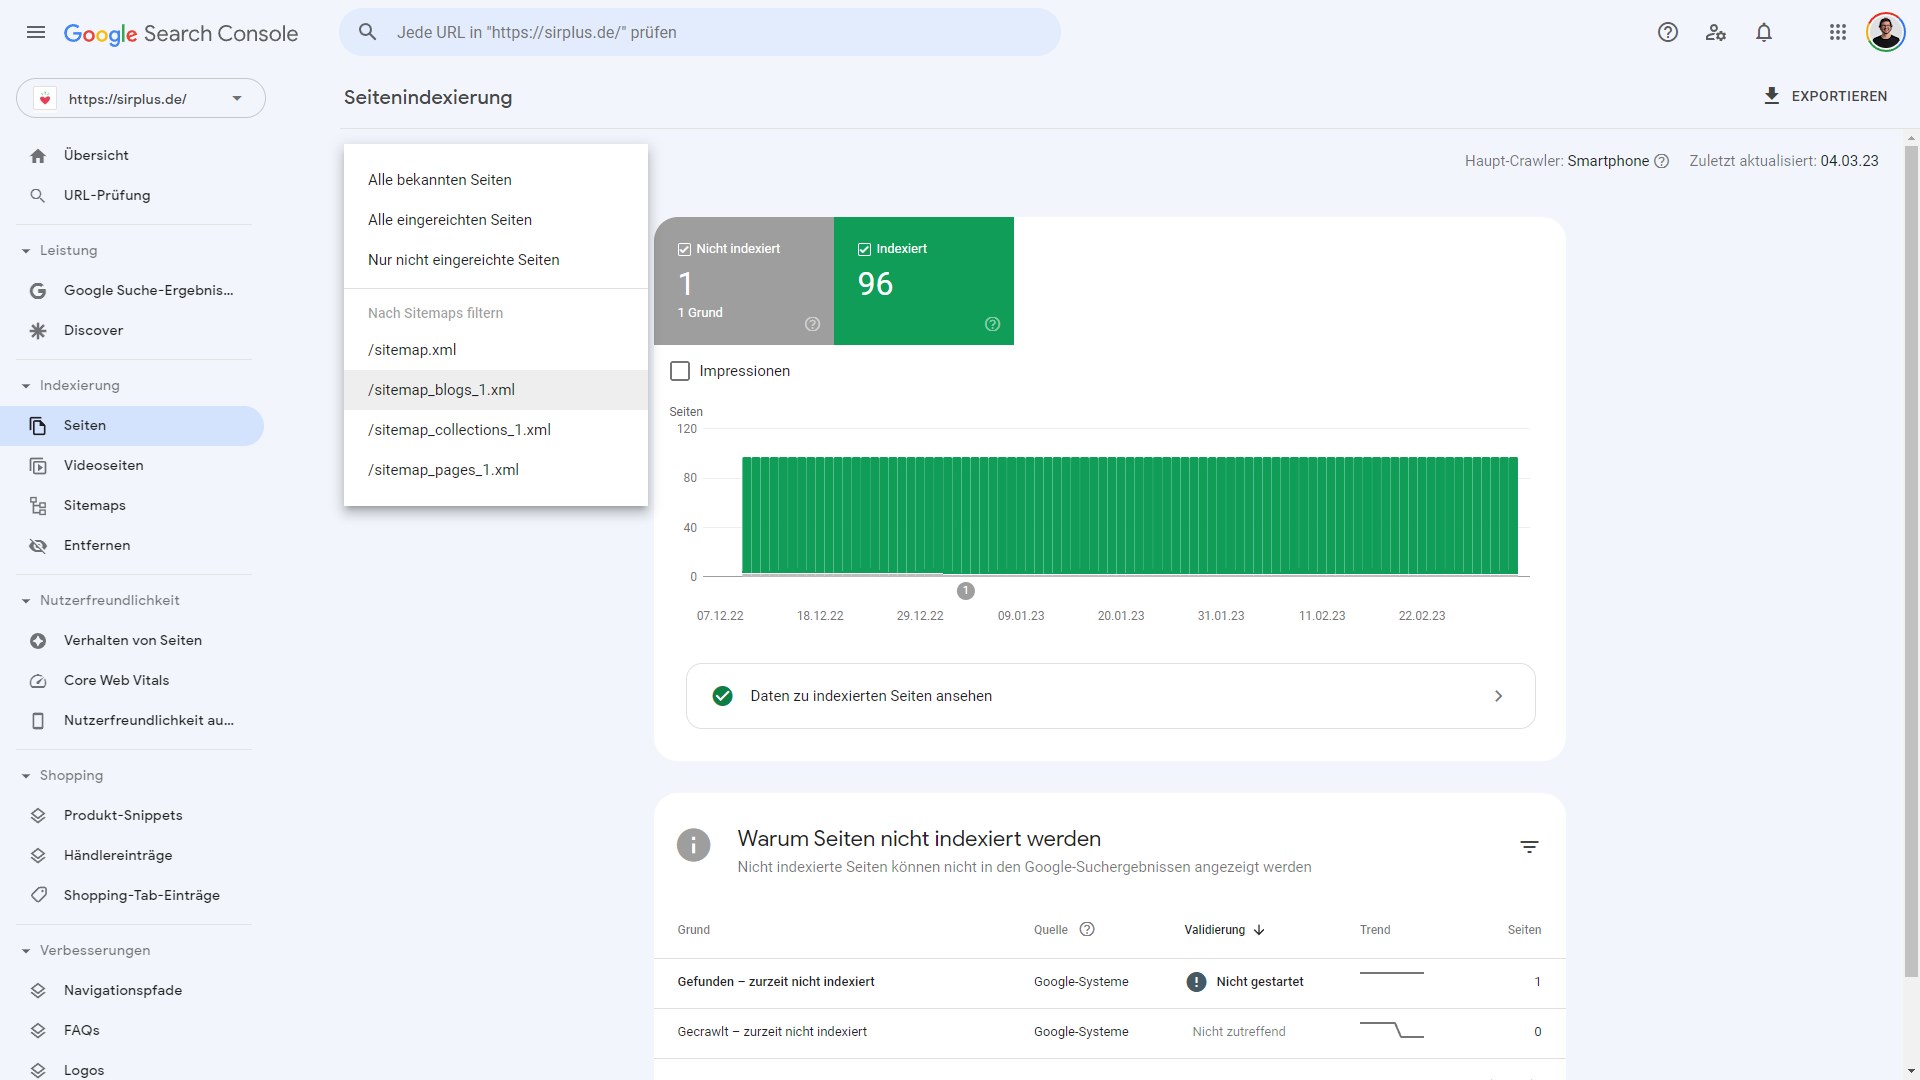Open 'Gefunden – zurzeit nicht indexiert' row
The height and width of the screenshot is (1080, 1920).
(x=1109, y=983)
